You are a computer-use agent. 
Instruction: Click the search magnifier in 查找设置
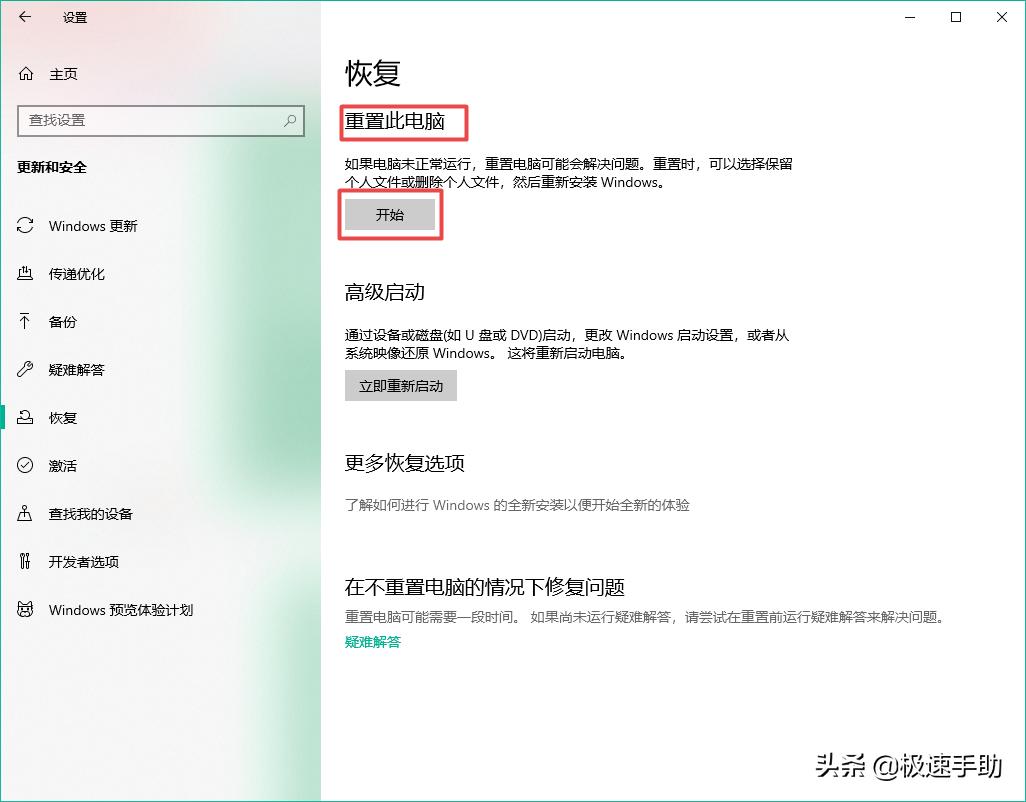(290, 120)
